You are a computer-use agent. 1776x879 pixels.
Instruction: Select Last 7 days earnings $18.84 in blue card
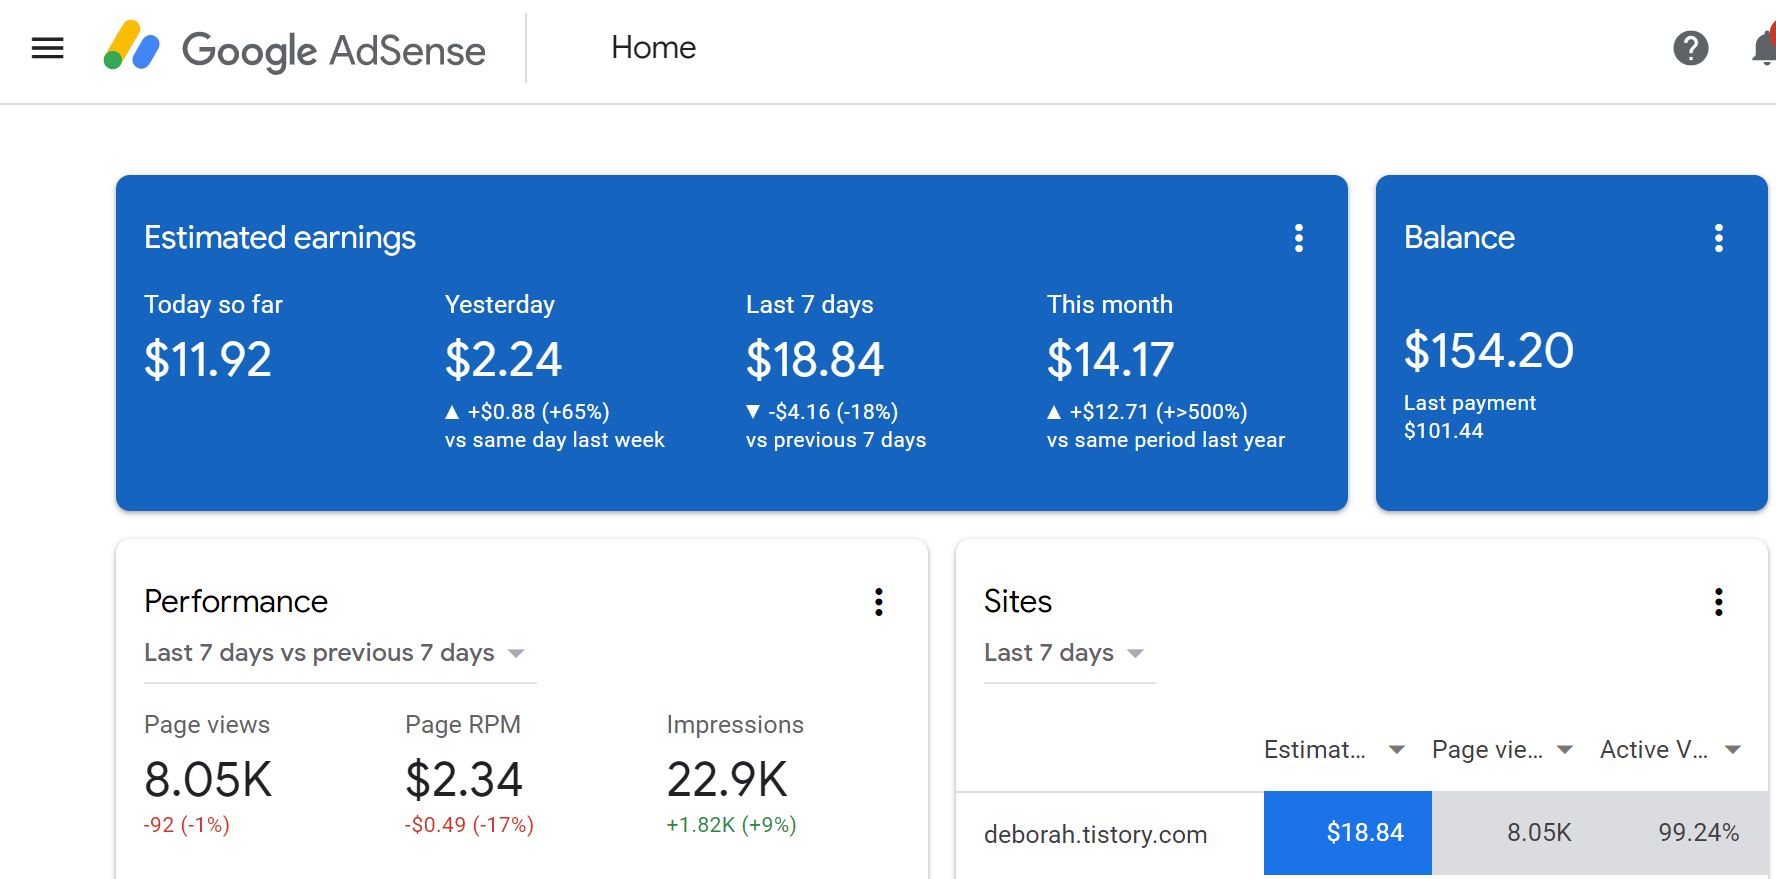tap(815, 360)
